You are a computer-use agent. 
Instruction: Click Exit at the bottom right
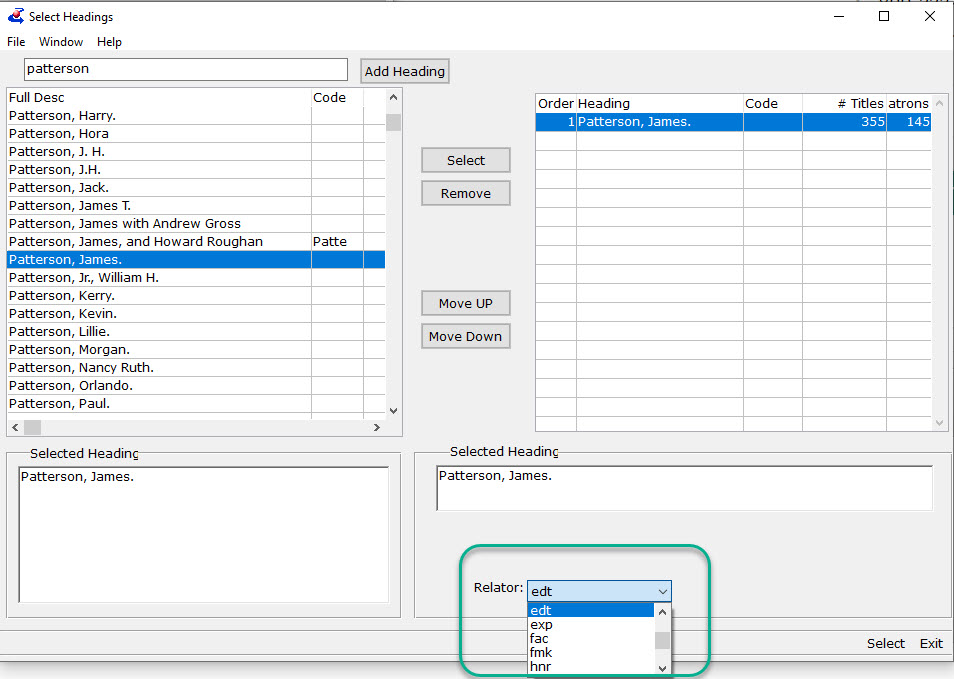(931, 643)
